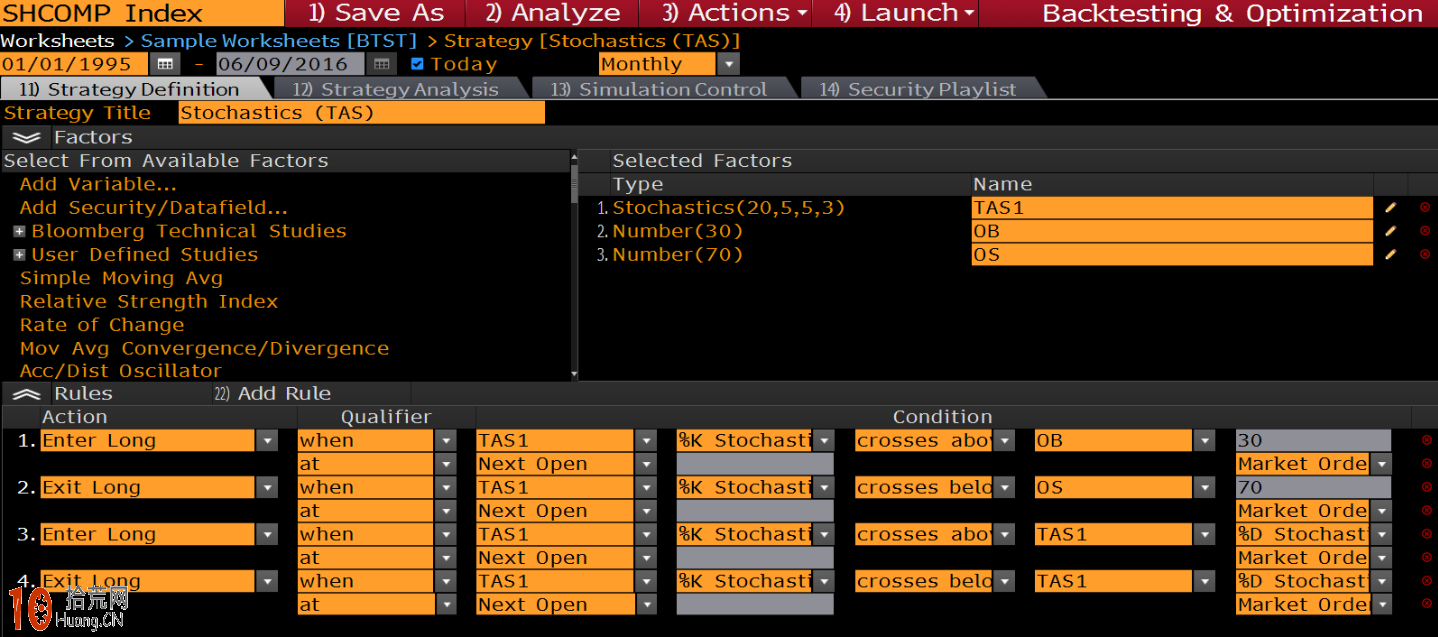Open the start date calendar picker

tap(165, 64)
